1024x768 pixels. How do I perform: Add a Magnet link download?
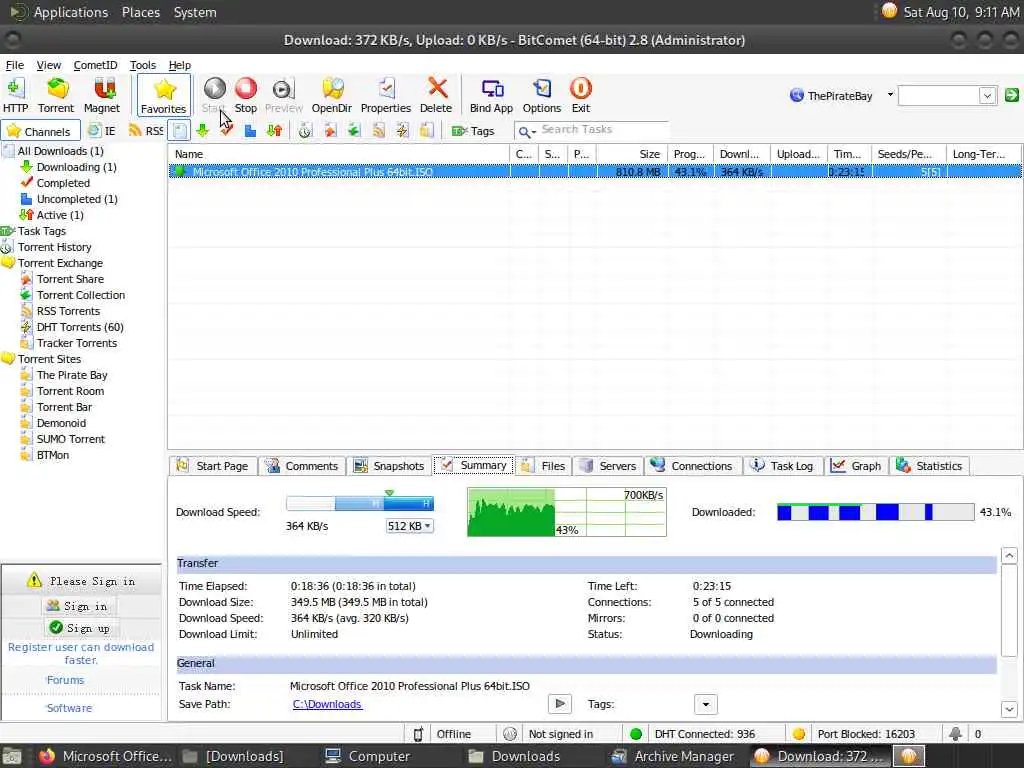coord(102,95)
